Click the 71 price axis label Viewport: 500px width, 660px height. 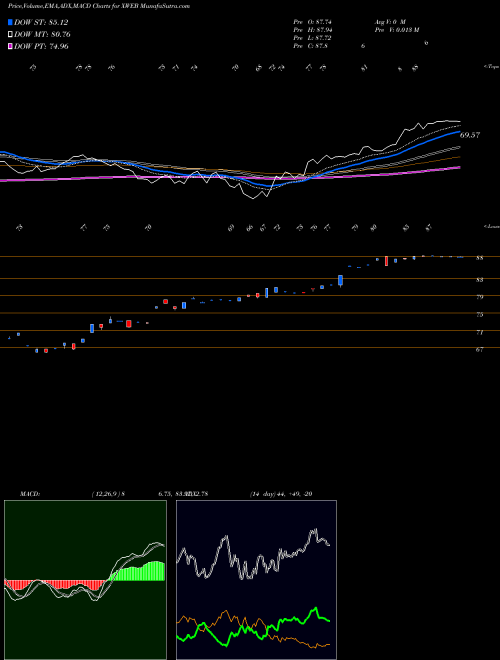point(479,332)
